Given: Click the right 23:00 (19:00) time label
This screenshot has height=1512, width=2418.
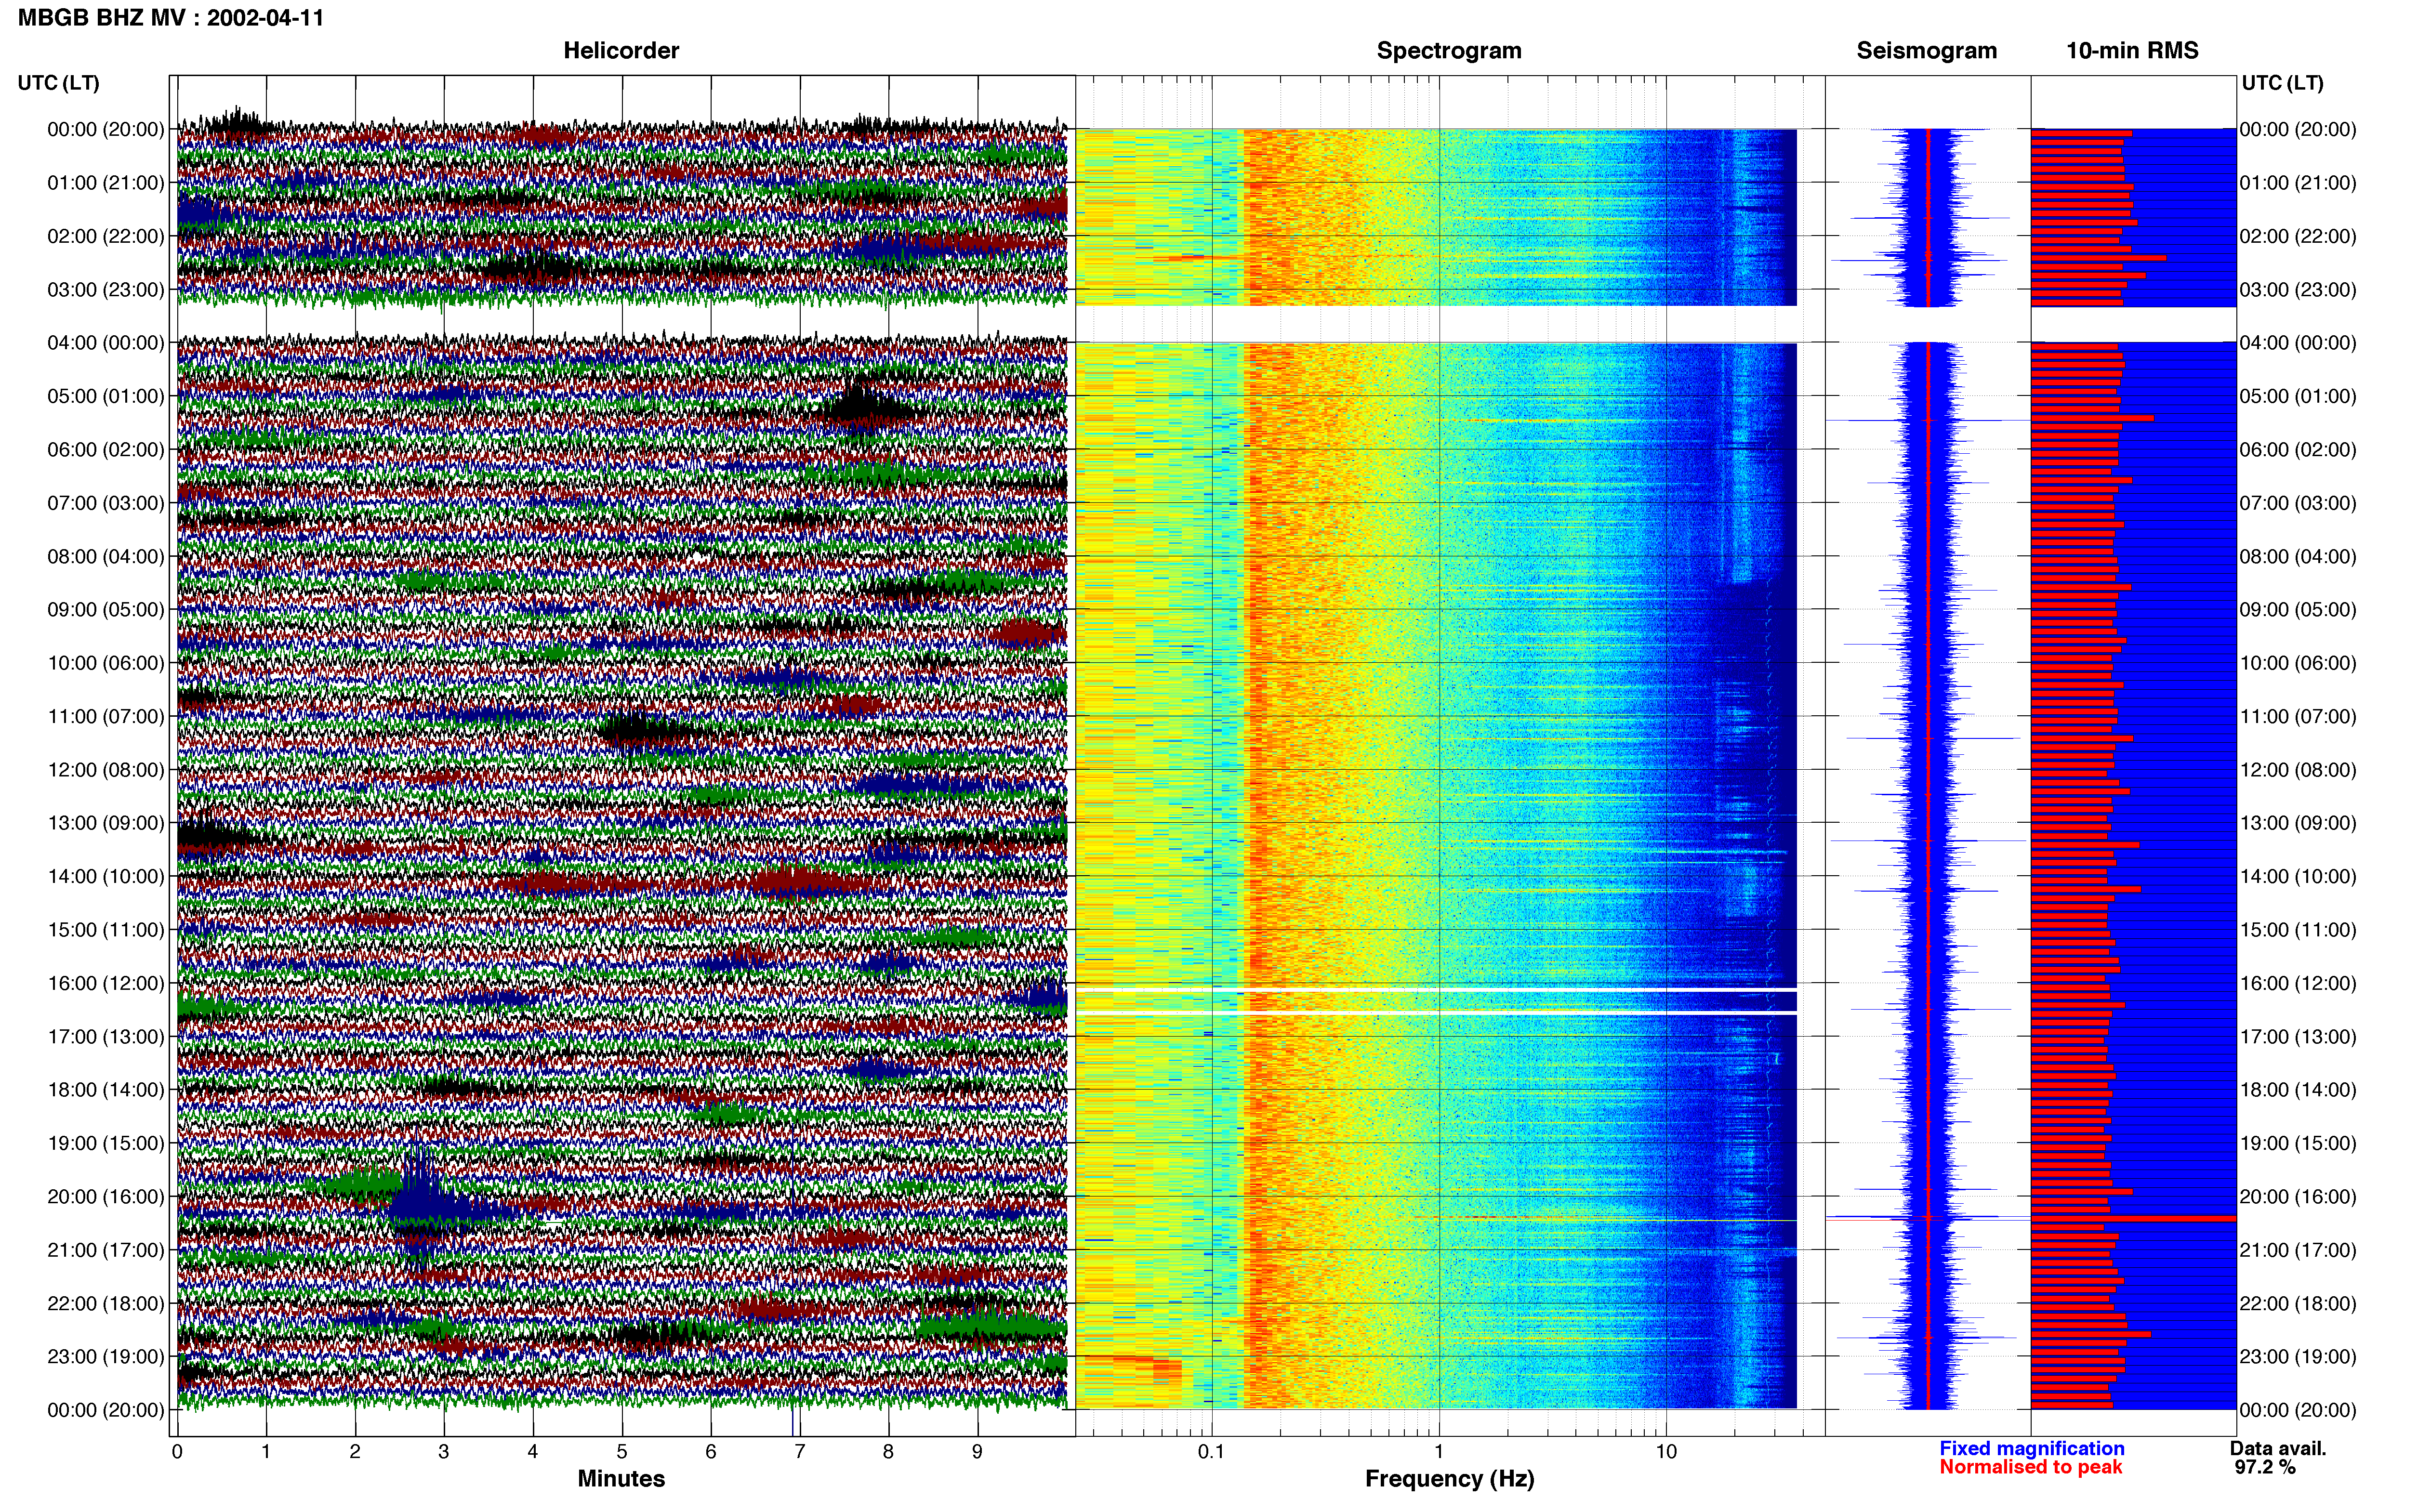Looking at the screenshot, I should pos(2298,1357).
